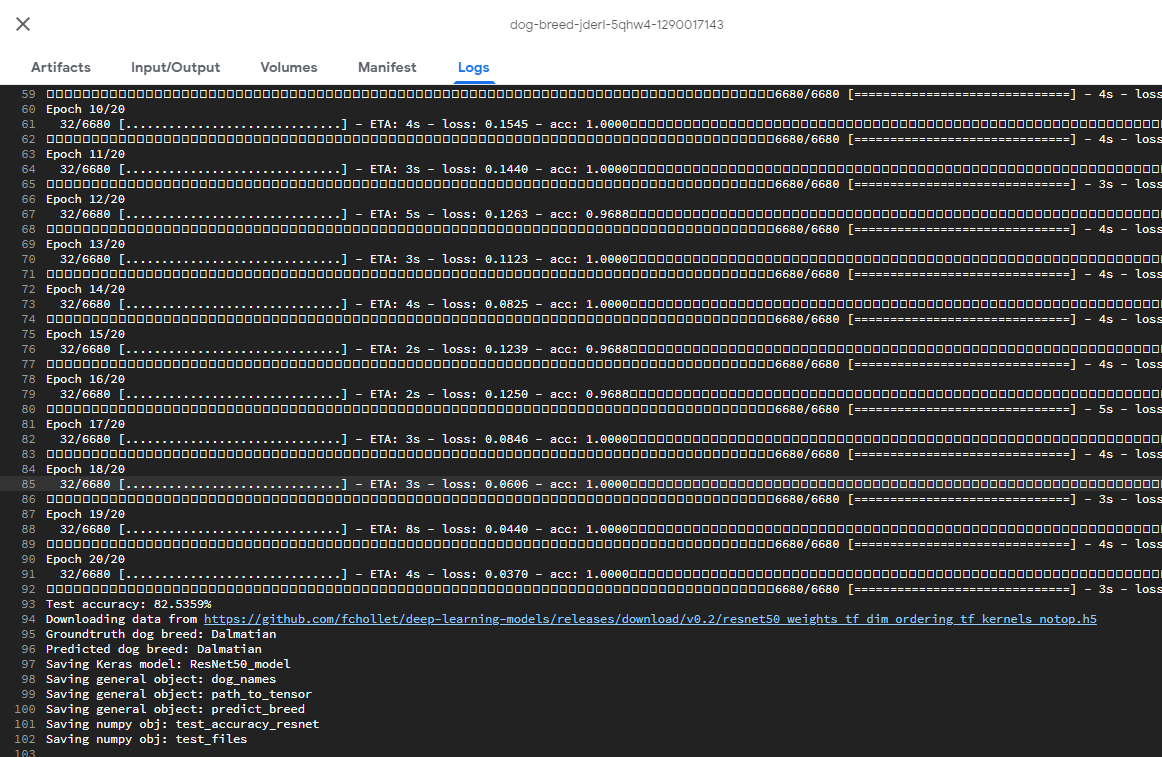The image size is (1162, 757).
Task: Click the Epoch 10/20 log line
Action: (x=85, y=109)
